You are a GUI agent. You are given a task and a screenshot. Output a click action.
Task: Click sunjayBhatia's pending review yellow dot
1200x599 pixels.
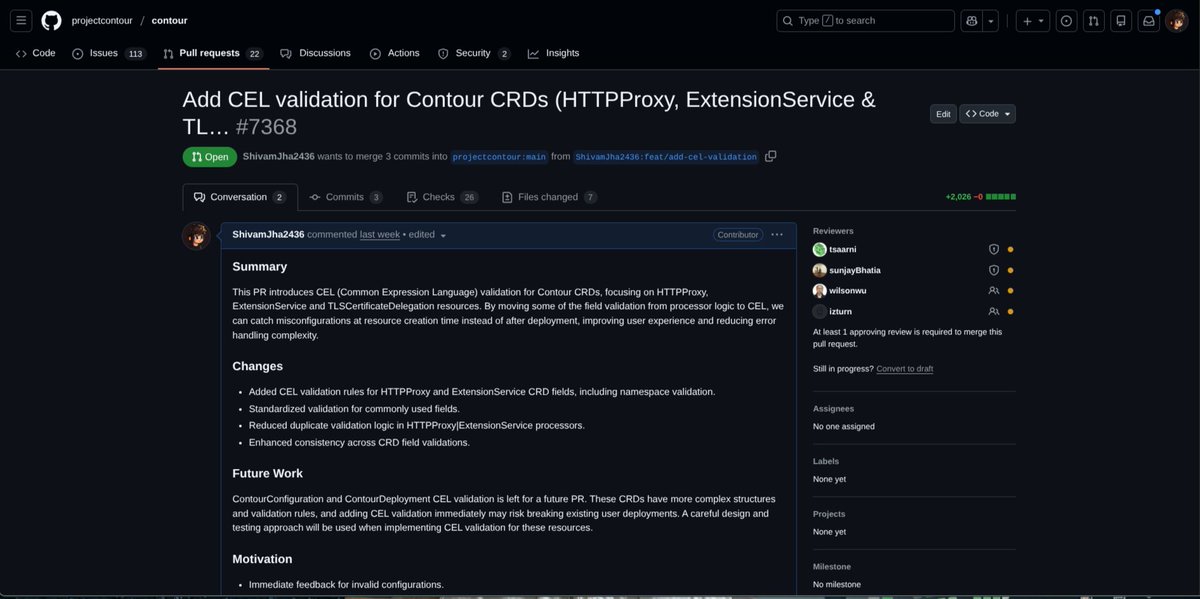coord(1010,270)
